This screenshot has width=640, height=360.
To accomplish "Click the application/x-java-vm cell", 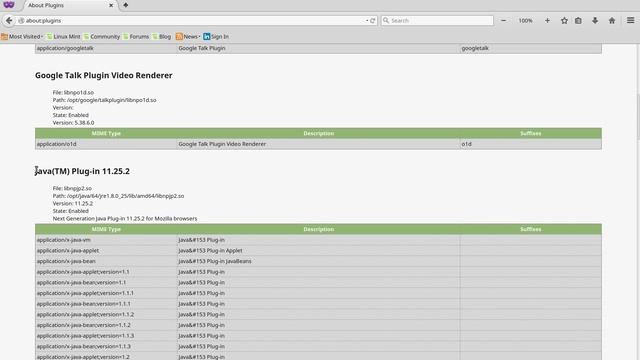I will [x=106, y=240].
